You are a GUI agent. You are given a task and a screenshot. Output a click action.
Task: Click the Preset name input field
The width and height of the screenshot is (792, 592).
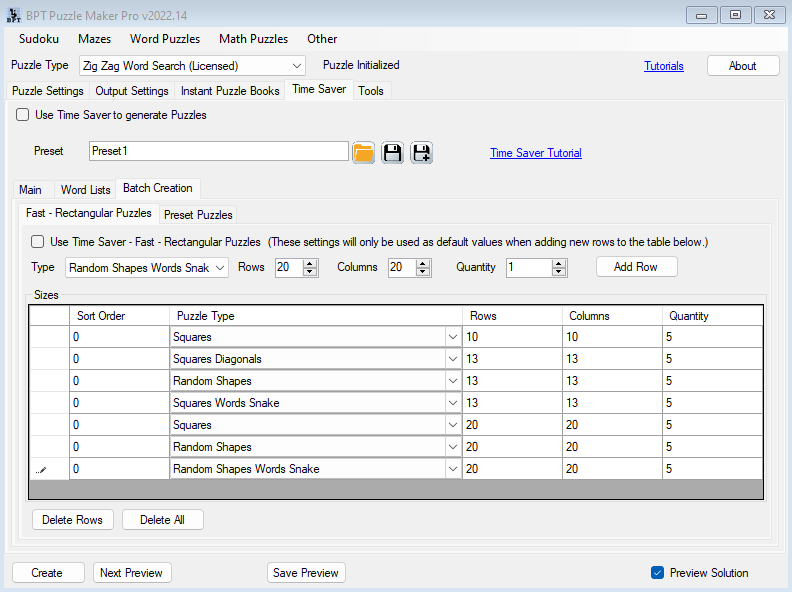coord(219,151)
